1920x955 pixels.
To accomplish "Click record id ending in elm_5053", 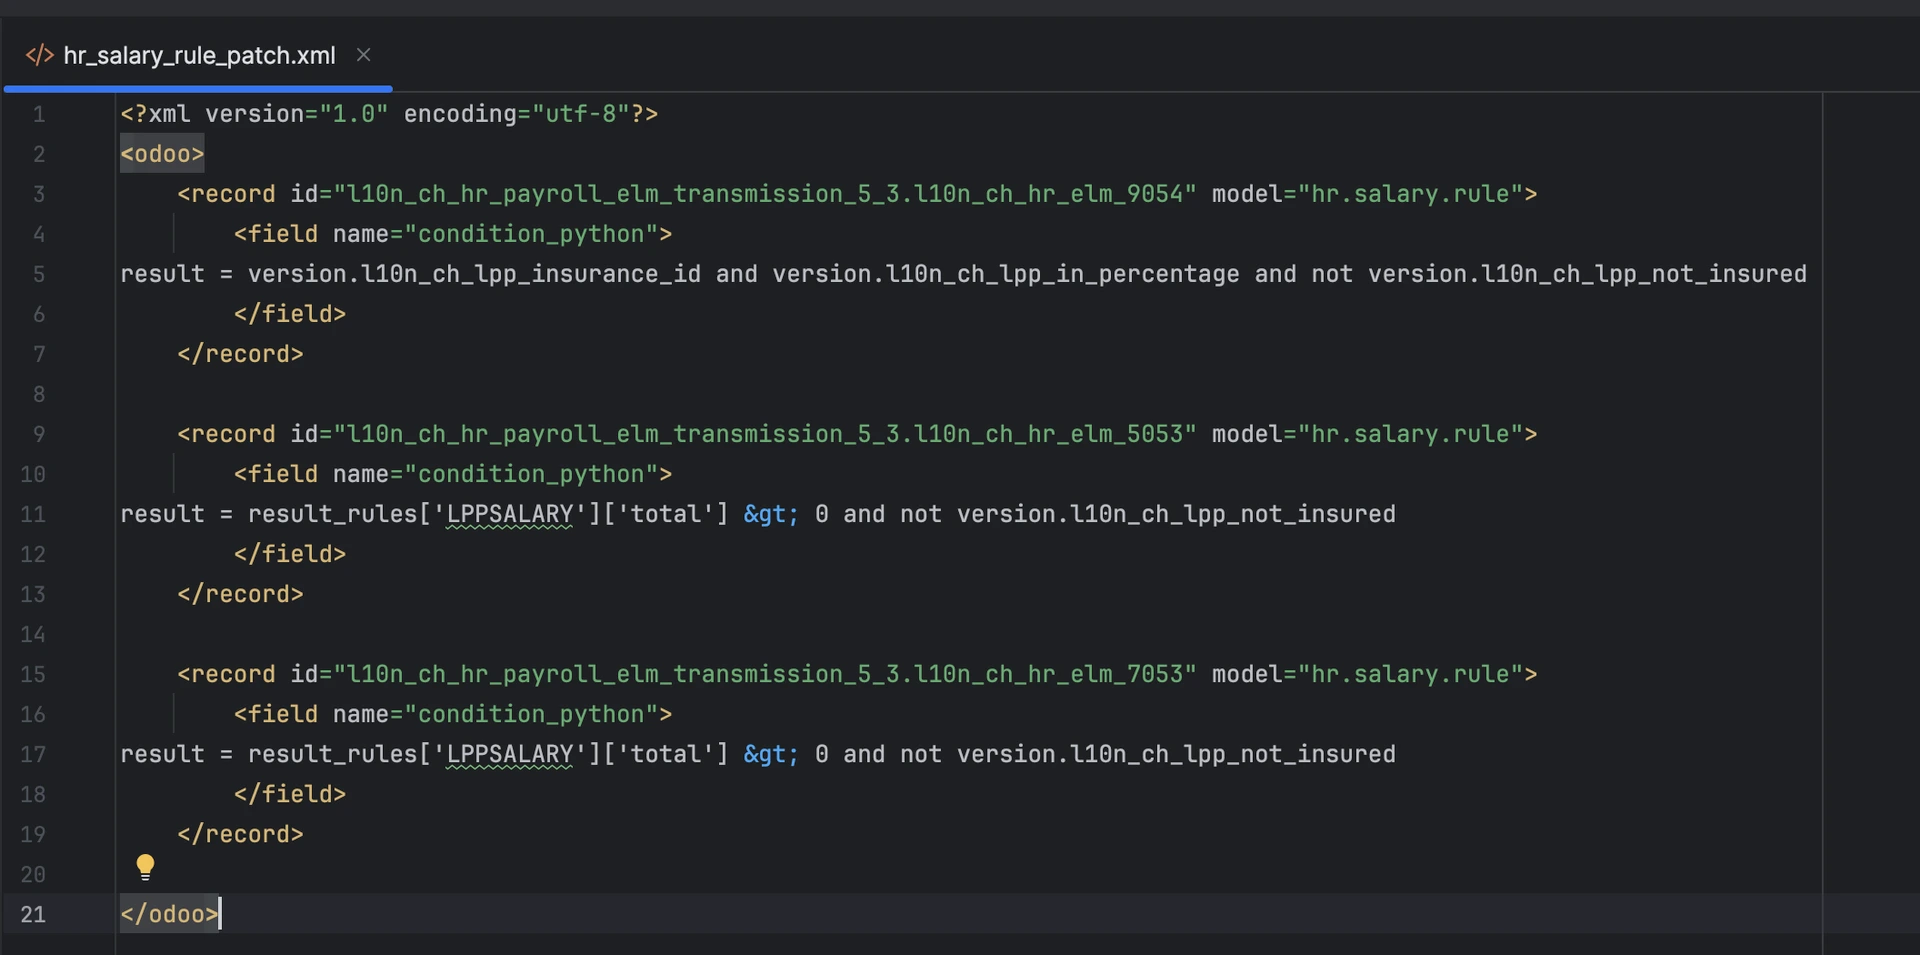I will tap(744, 434).
